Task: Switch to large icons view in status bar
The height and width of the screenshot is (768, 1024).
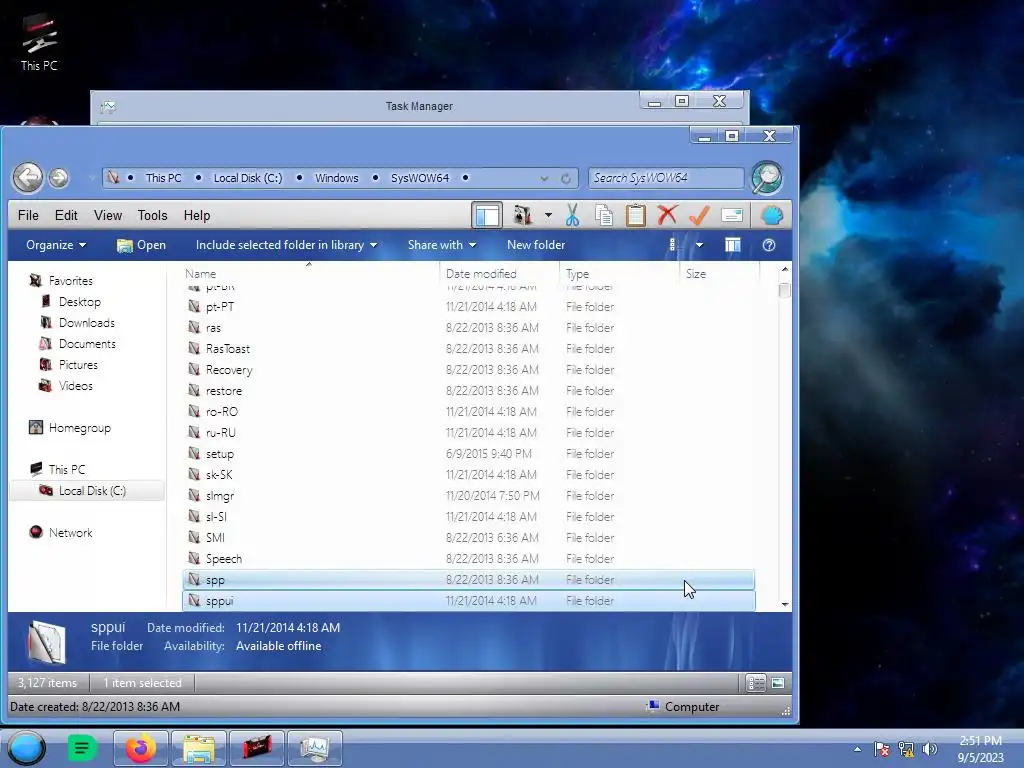Action: 778,683
